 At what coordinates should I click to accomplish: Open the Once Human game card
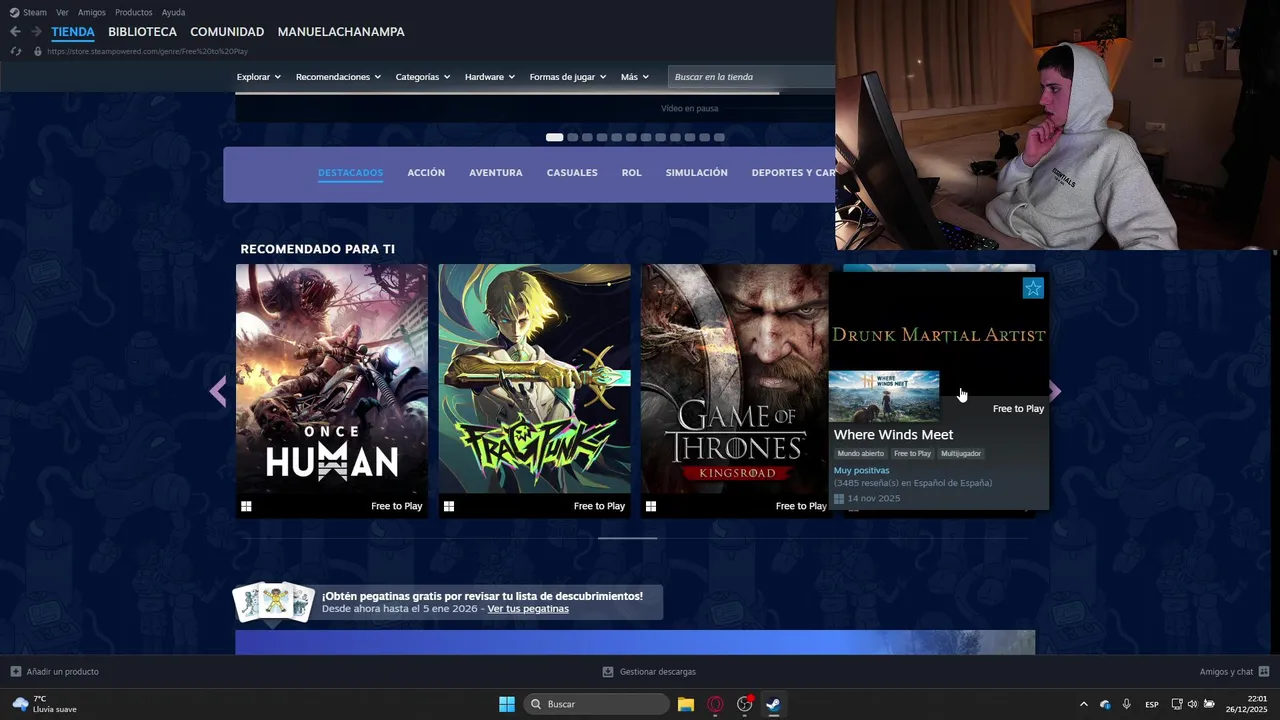332,391
